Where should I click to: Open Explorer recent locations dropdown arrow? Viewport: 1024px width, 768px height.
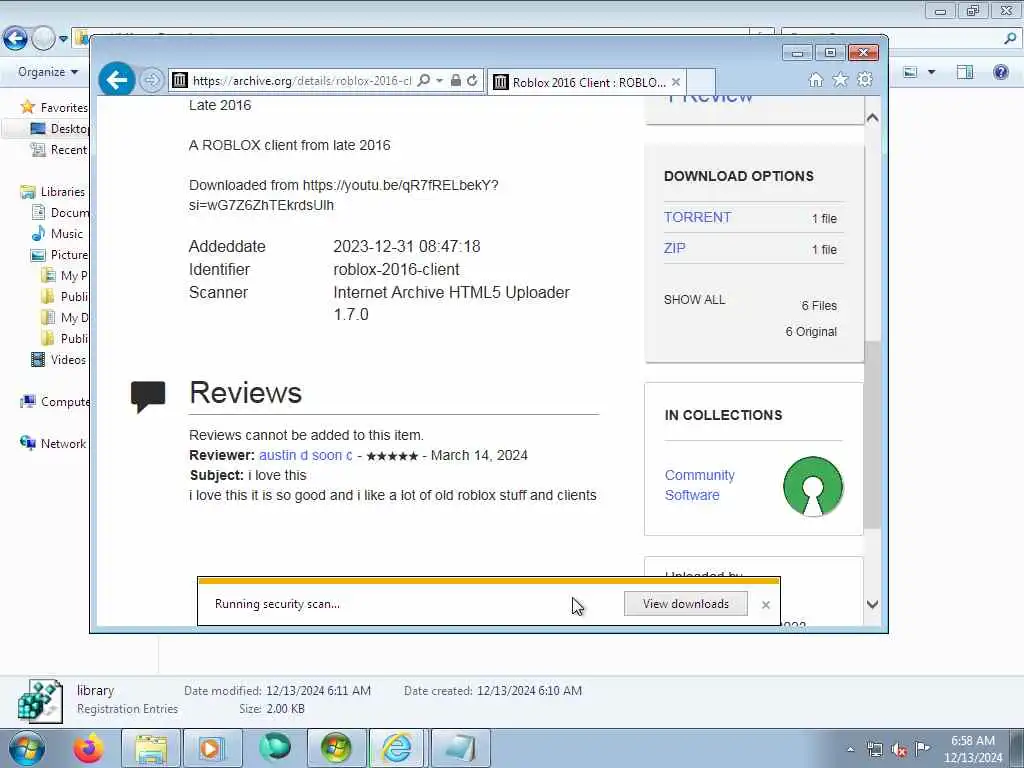coord(63,39)
